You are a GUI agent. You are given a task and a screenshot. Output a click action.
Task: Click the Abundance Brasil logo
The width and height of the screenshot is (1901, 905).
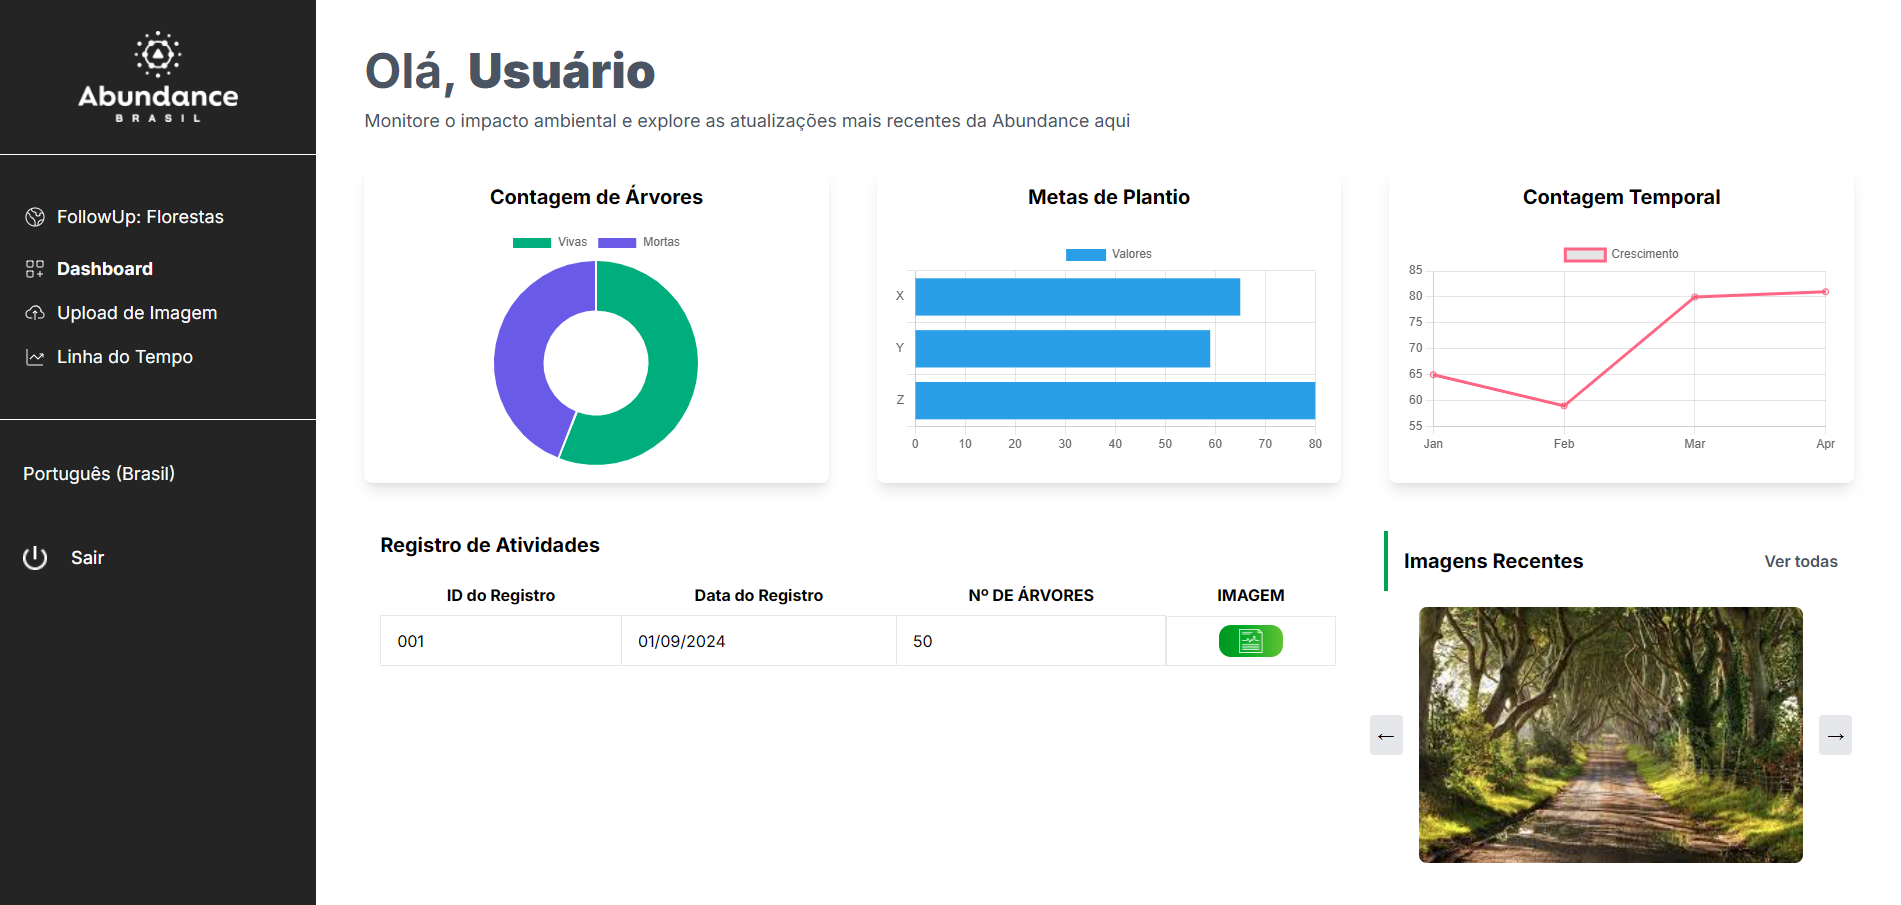158,77
